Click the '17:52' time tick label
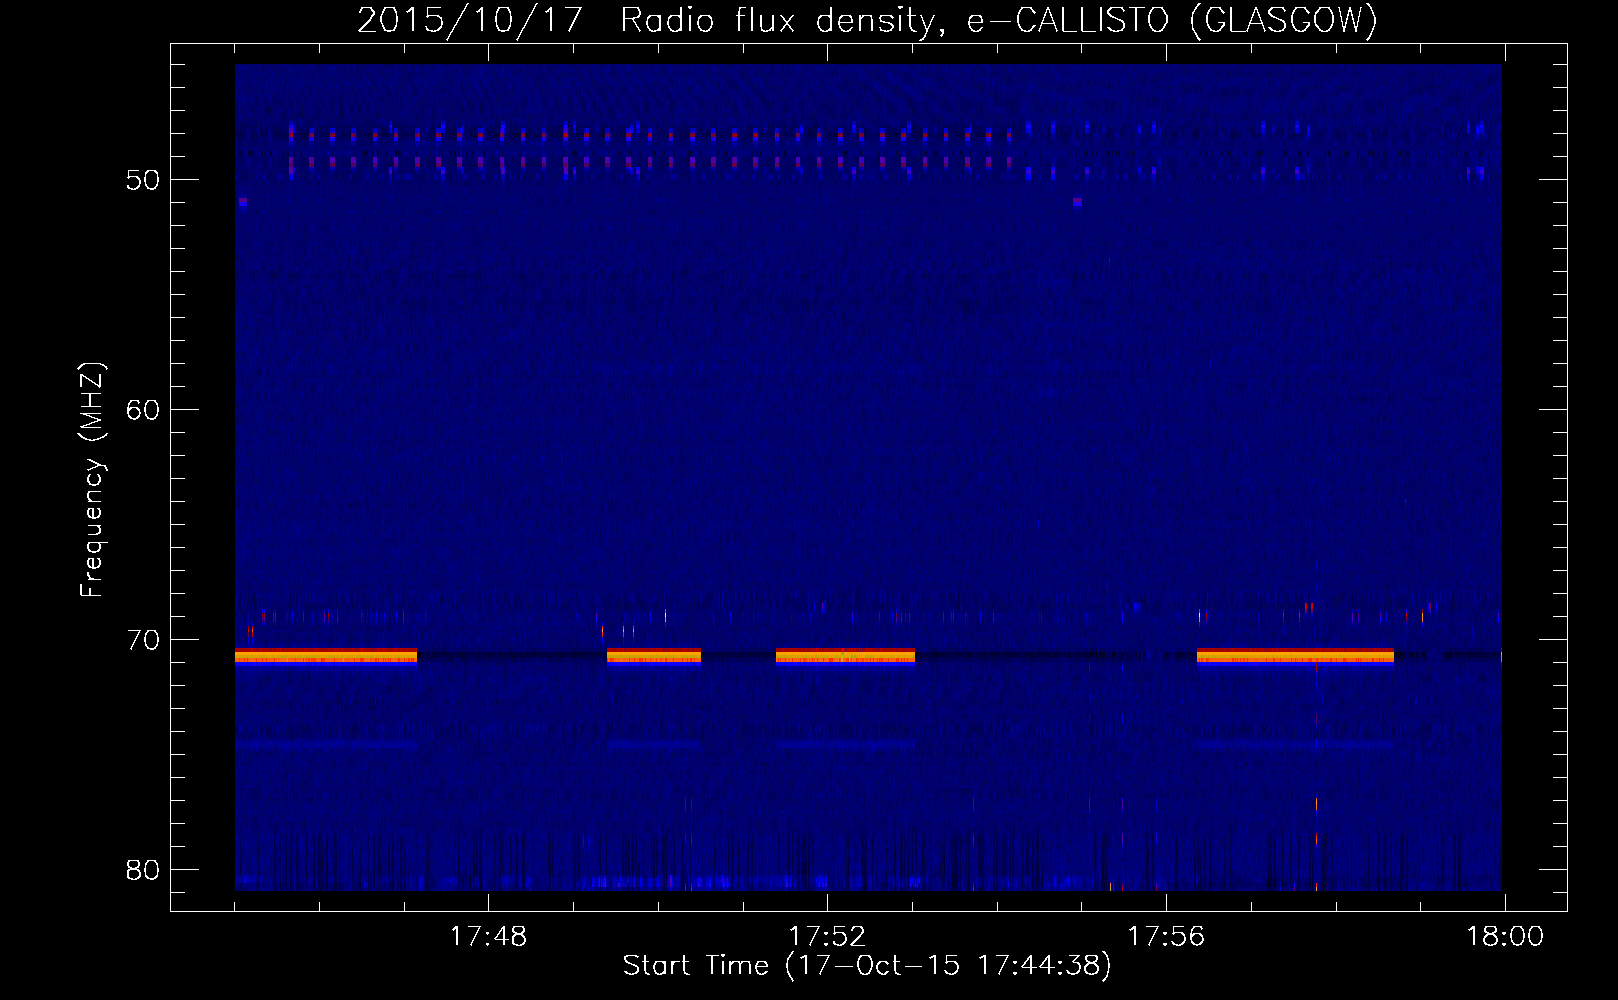The height and width of the screenshot is (1000, 1618). click(827, 937)
